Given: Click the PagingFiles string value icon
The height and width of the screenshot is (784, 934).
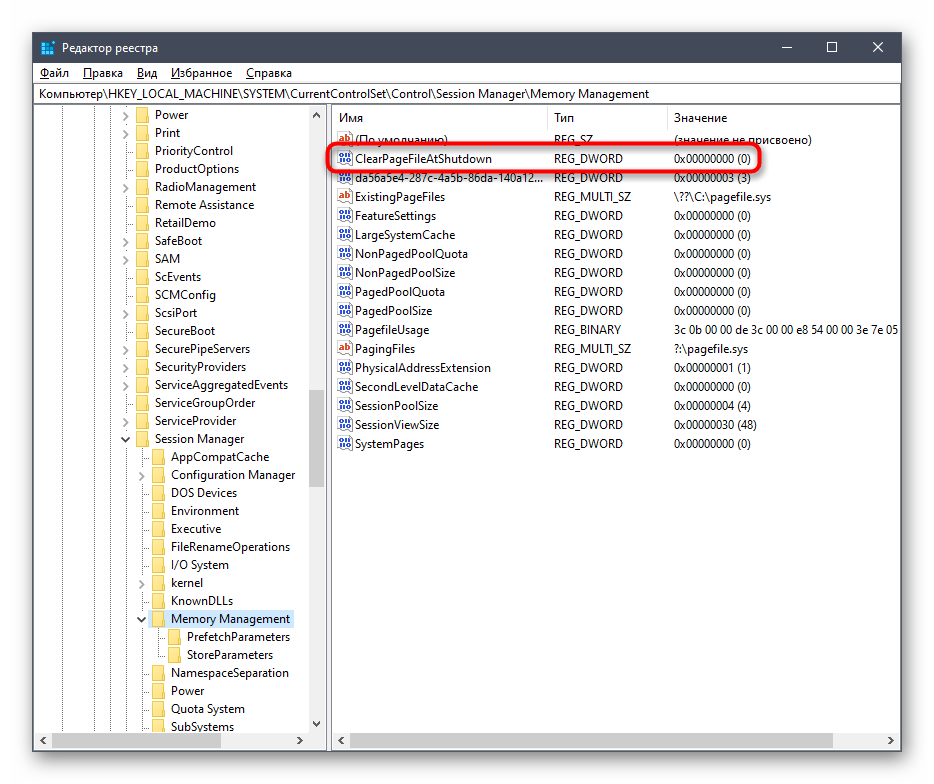Looking at the screenshot, I should pyautogui.click(x=345, y=349).
